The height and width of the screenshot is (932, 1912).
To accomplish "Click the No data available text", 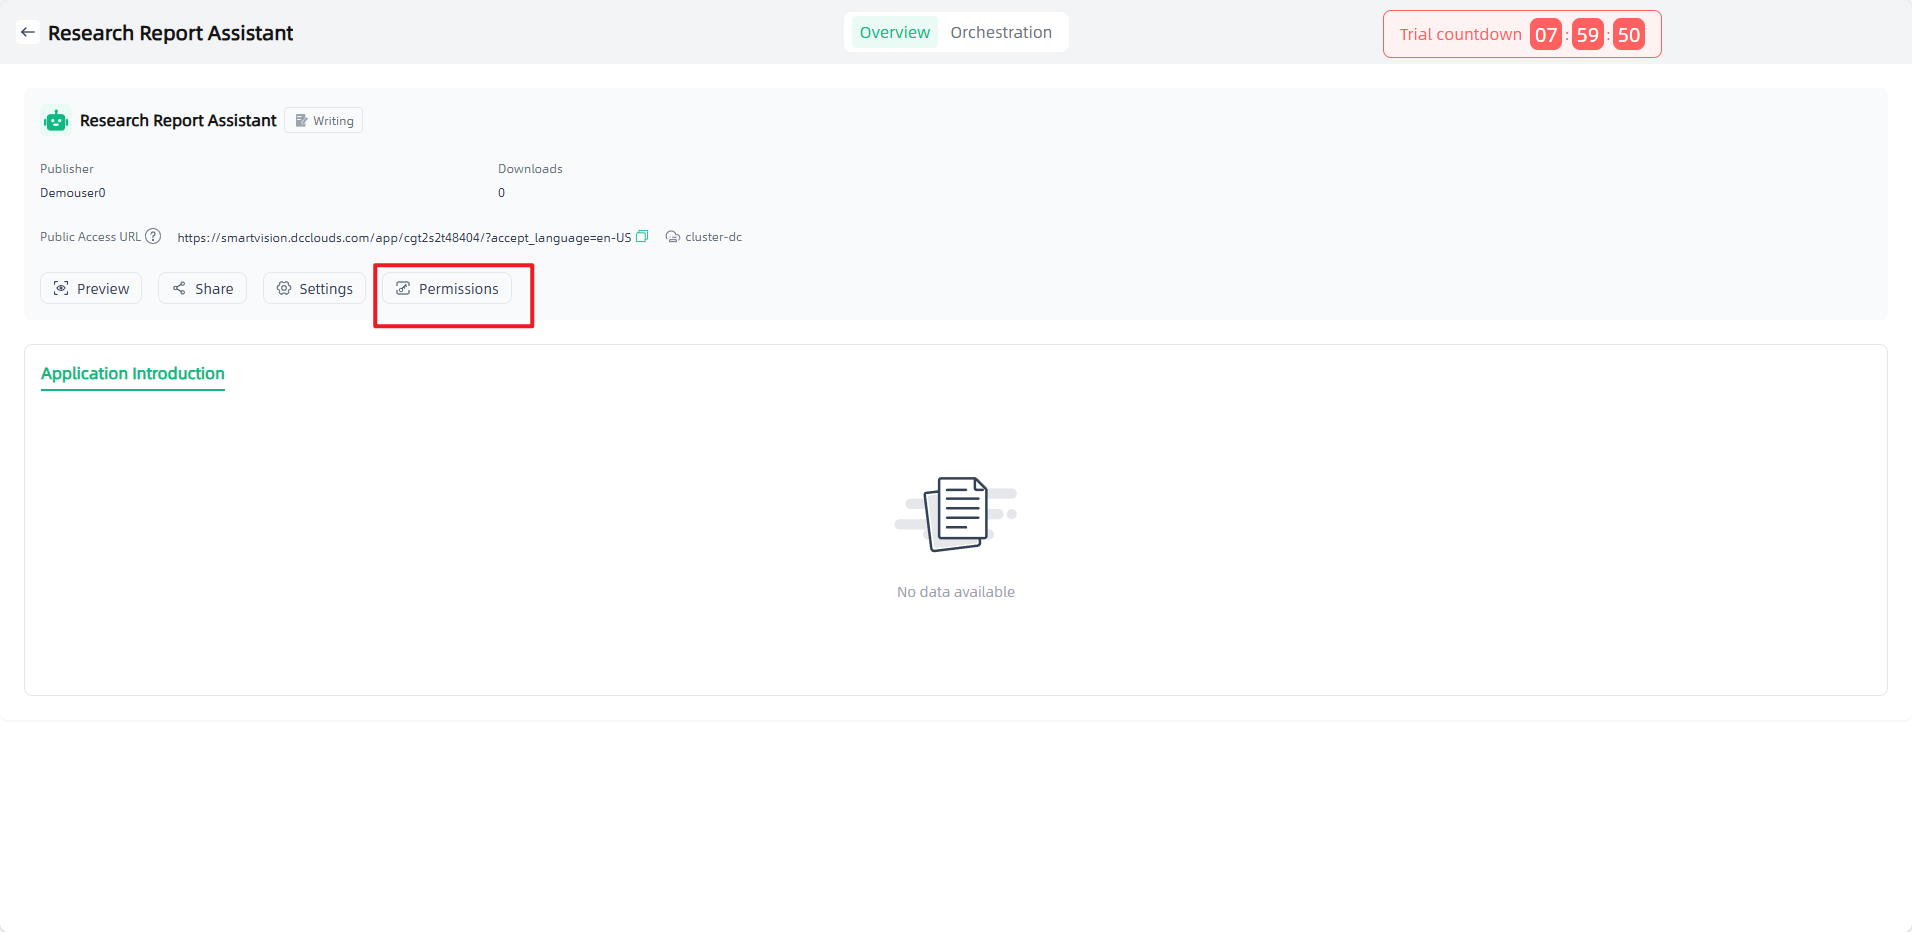I will pos(956,592).
